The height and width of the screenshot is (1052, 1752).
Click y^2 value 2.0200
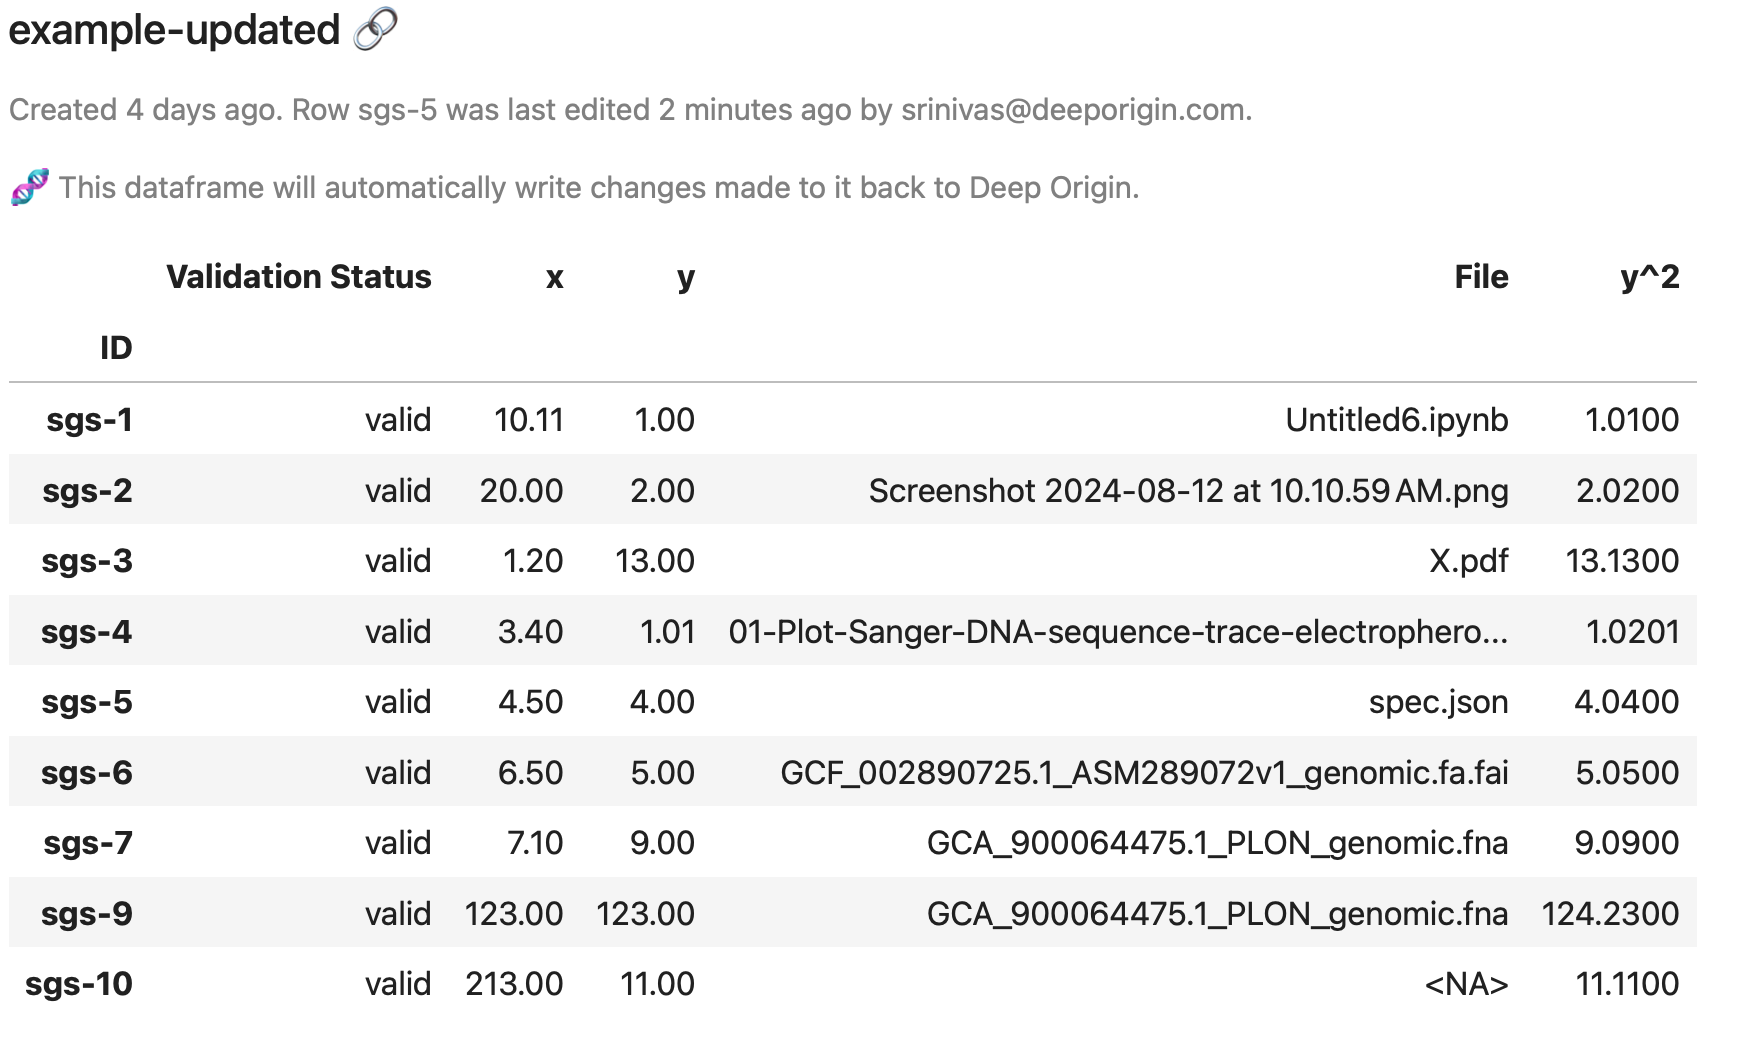1628,491
